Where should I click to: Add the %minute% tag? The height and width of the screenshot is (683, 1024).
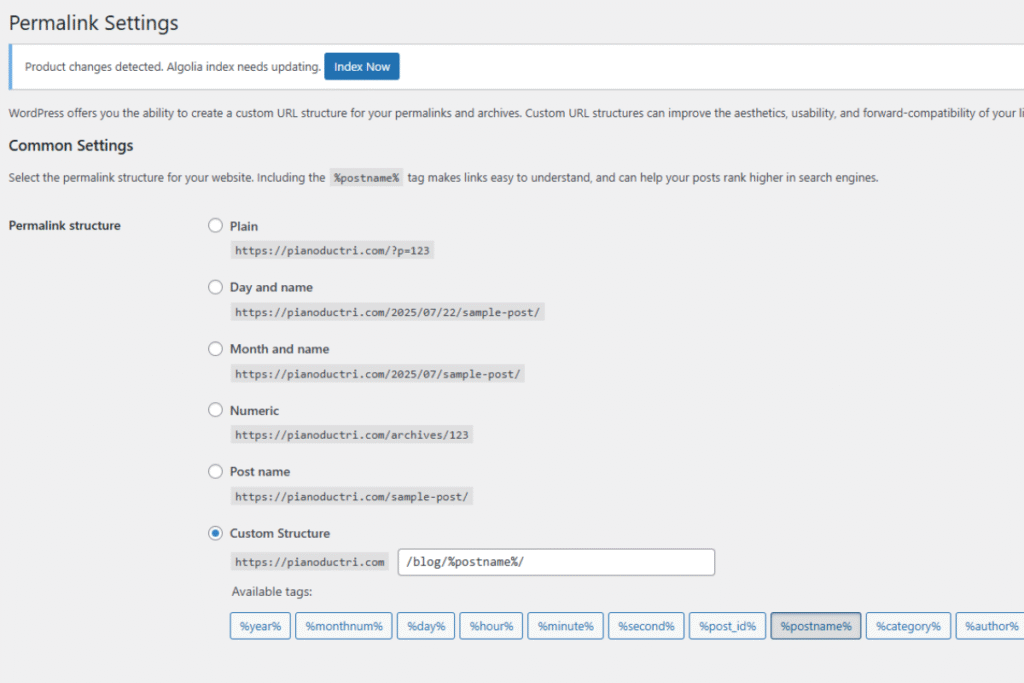(565, 626)
